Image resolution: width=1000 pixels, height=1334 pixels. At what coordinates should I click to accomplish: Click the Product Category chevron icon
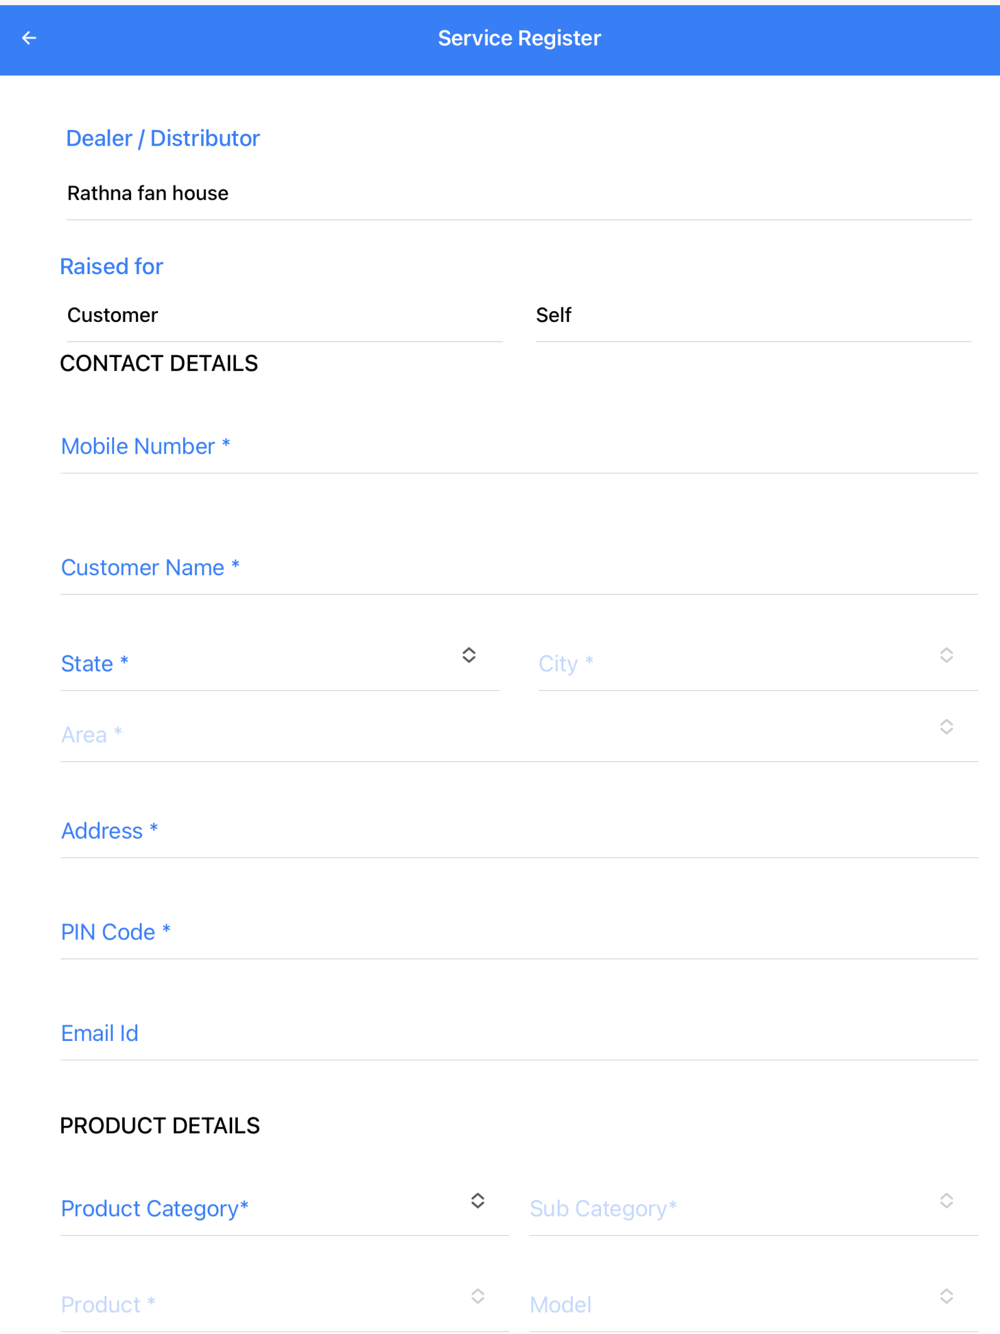(478, 1201)
